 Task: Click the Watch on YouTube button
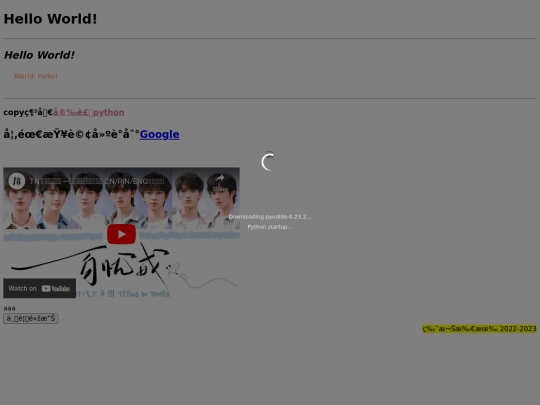tap(40, 288)
